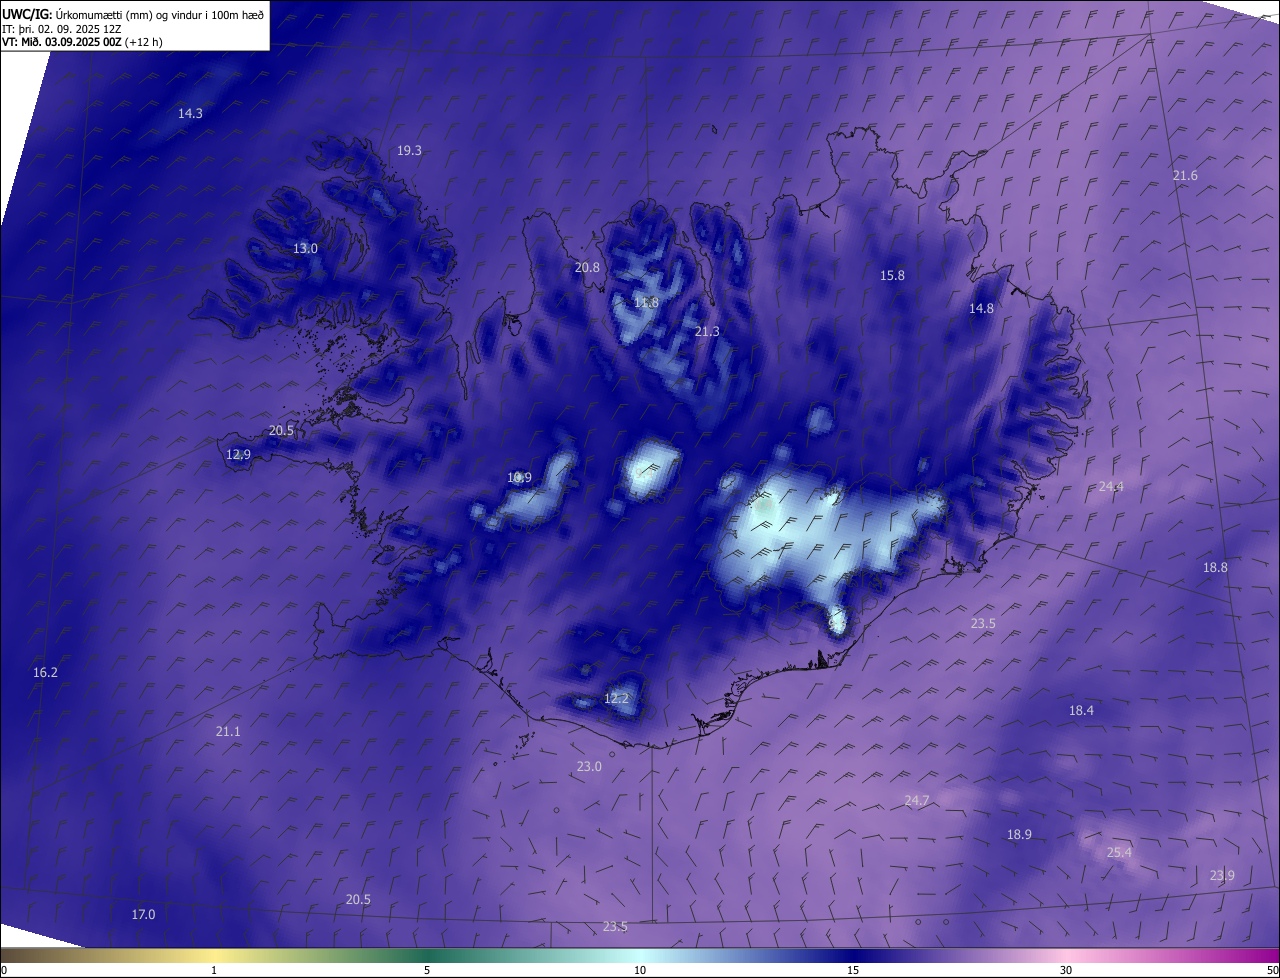
Task: Click the 20.8 value label
Action: pos(587,268)
